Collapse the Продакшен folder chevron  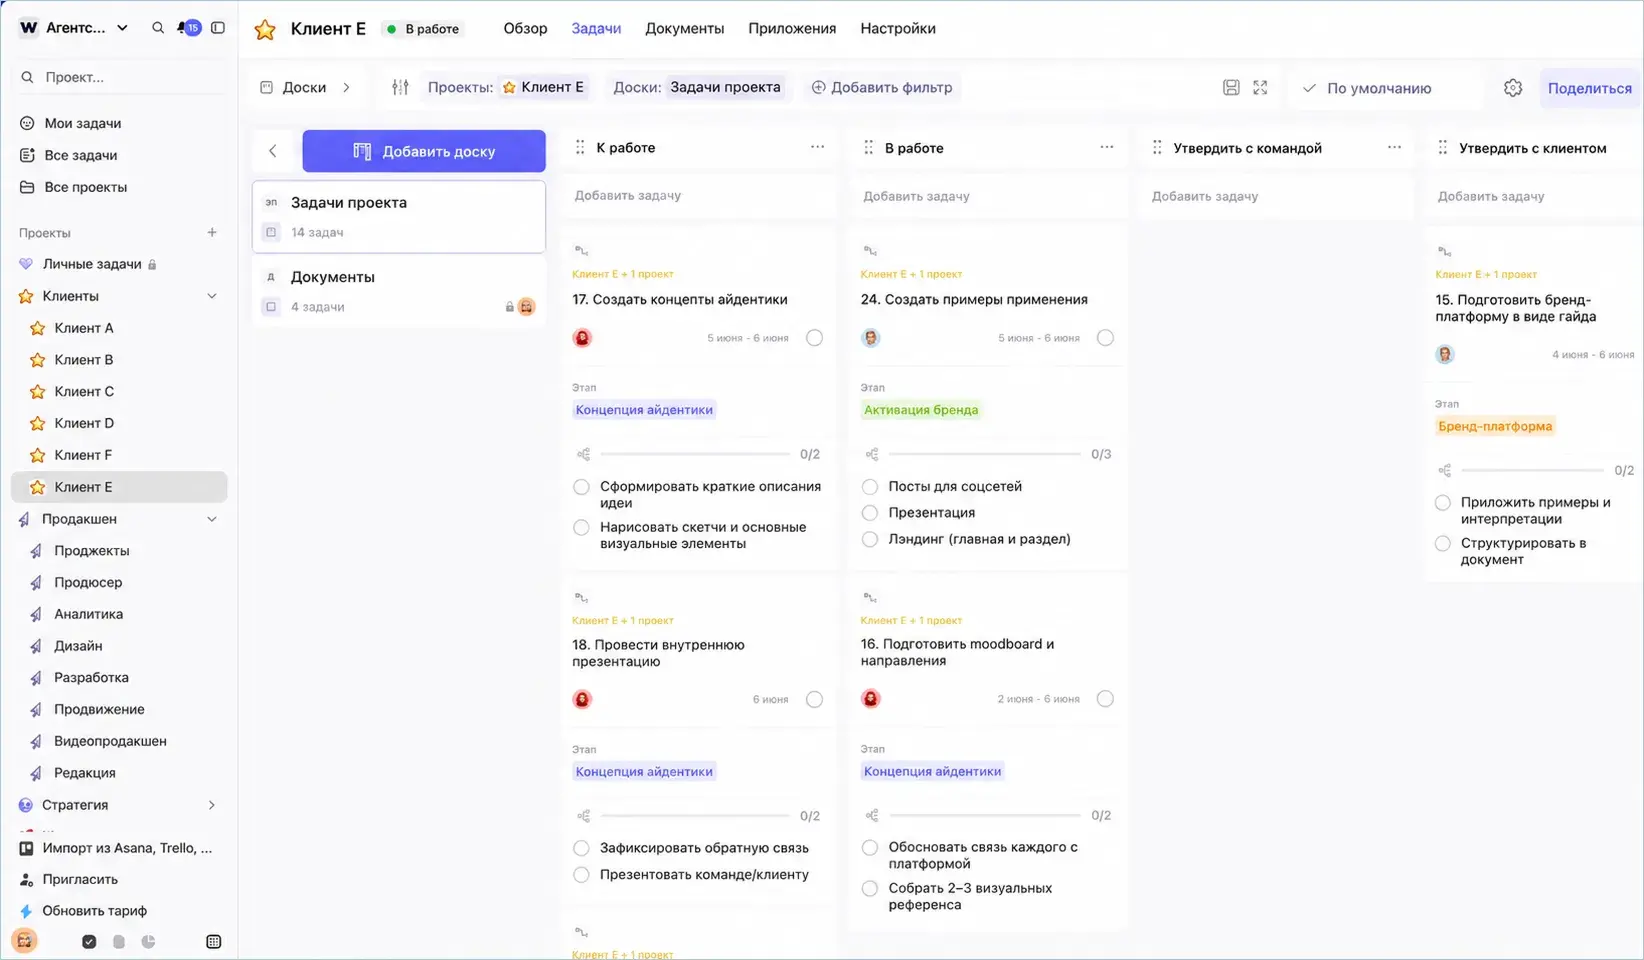[212, 519]
